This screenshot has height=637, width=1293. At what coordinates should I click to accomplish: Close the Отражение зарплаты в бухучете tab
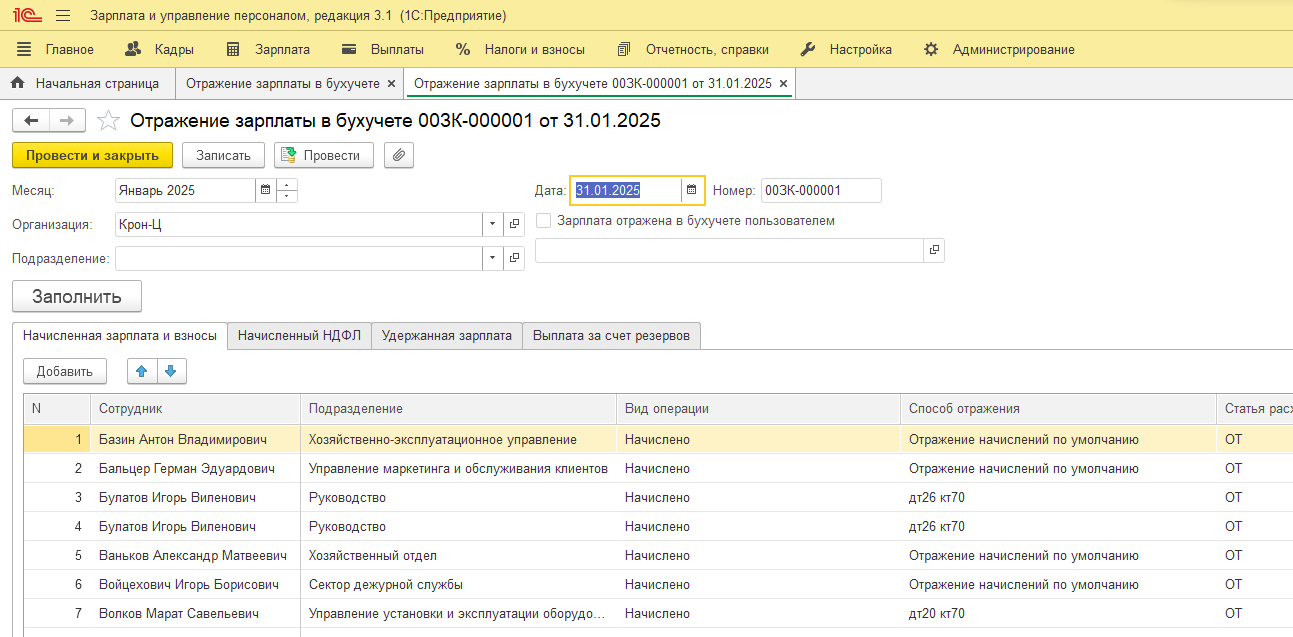[x=391, y=84]
